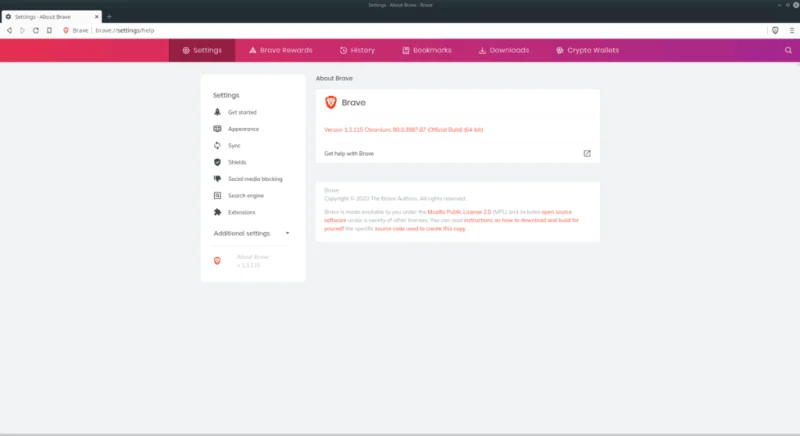Click the Sync arrows icon
Viewport: 800px width, 436px height.
(217, 145)
